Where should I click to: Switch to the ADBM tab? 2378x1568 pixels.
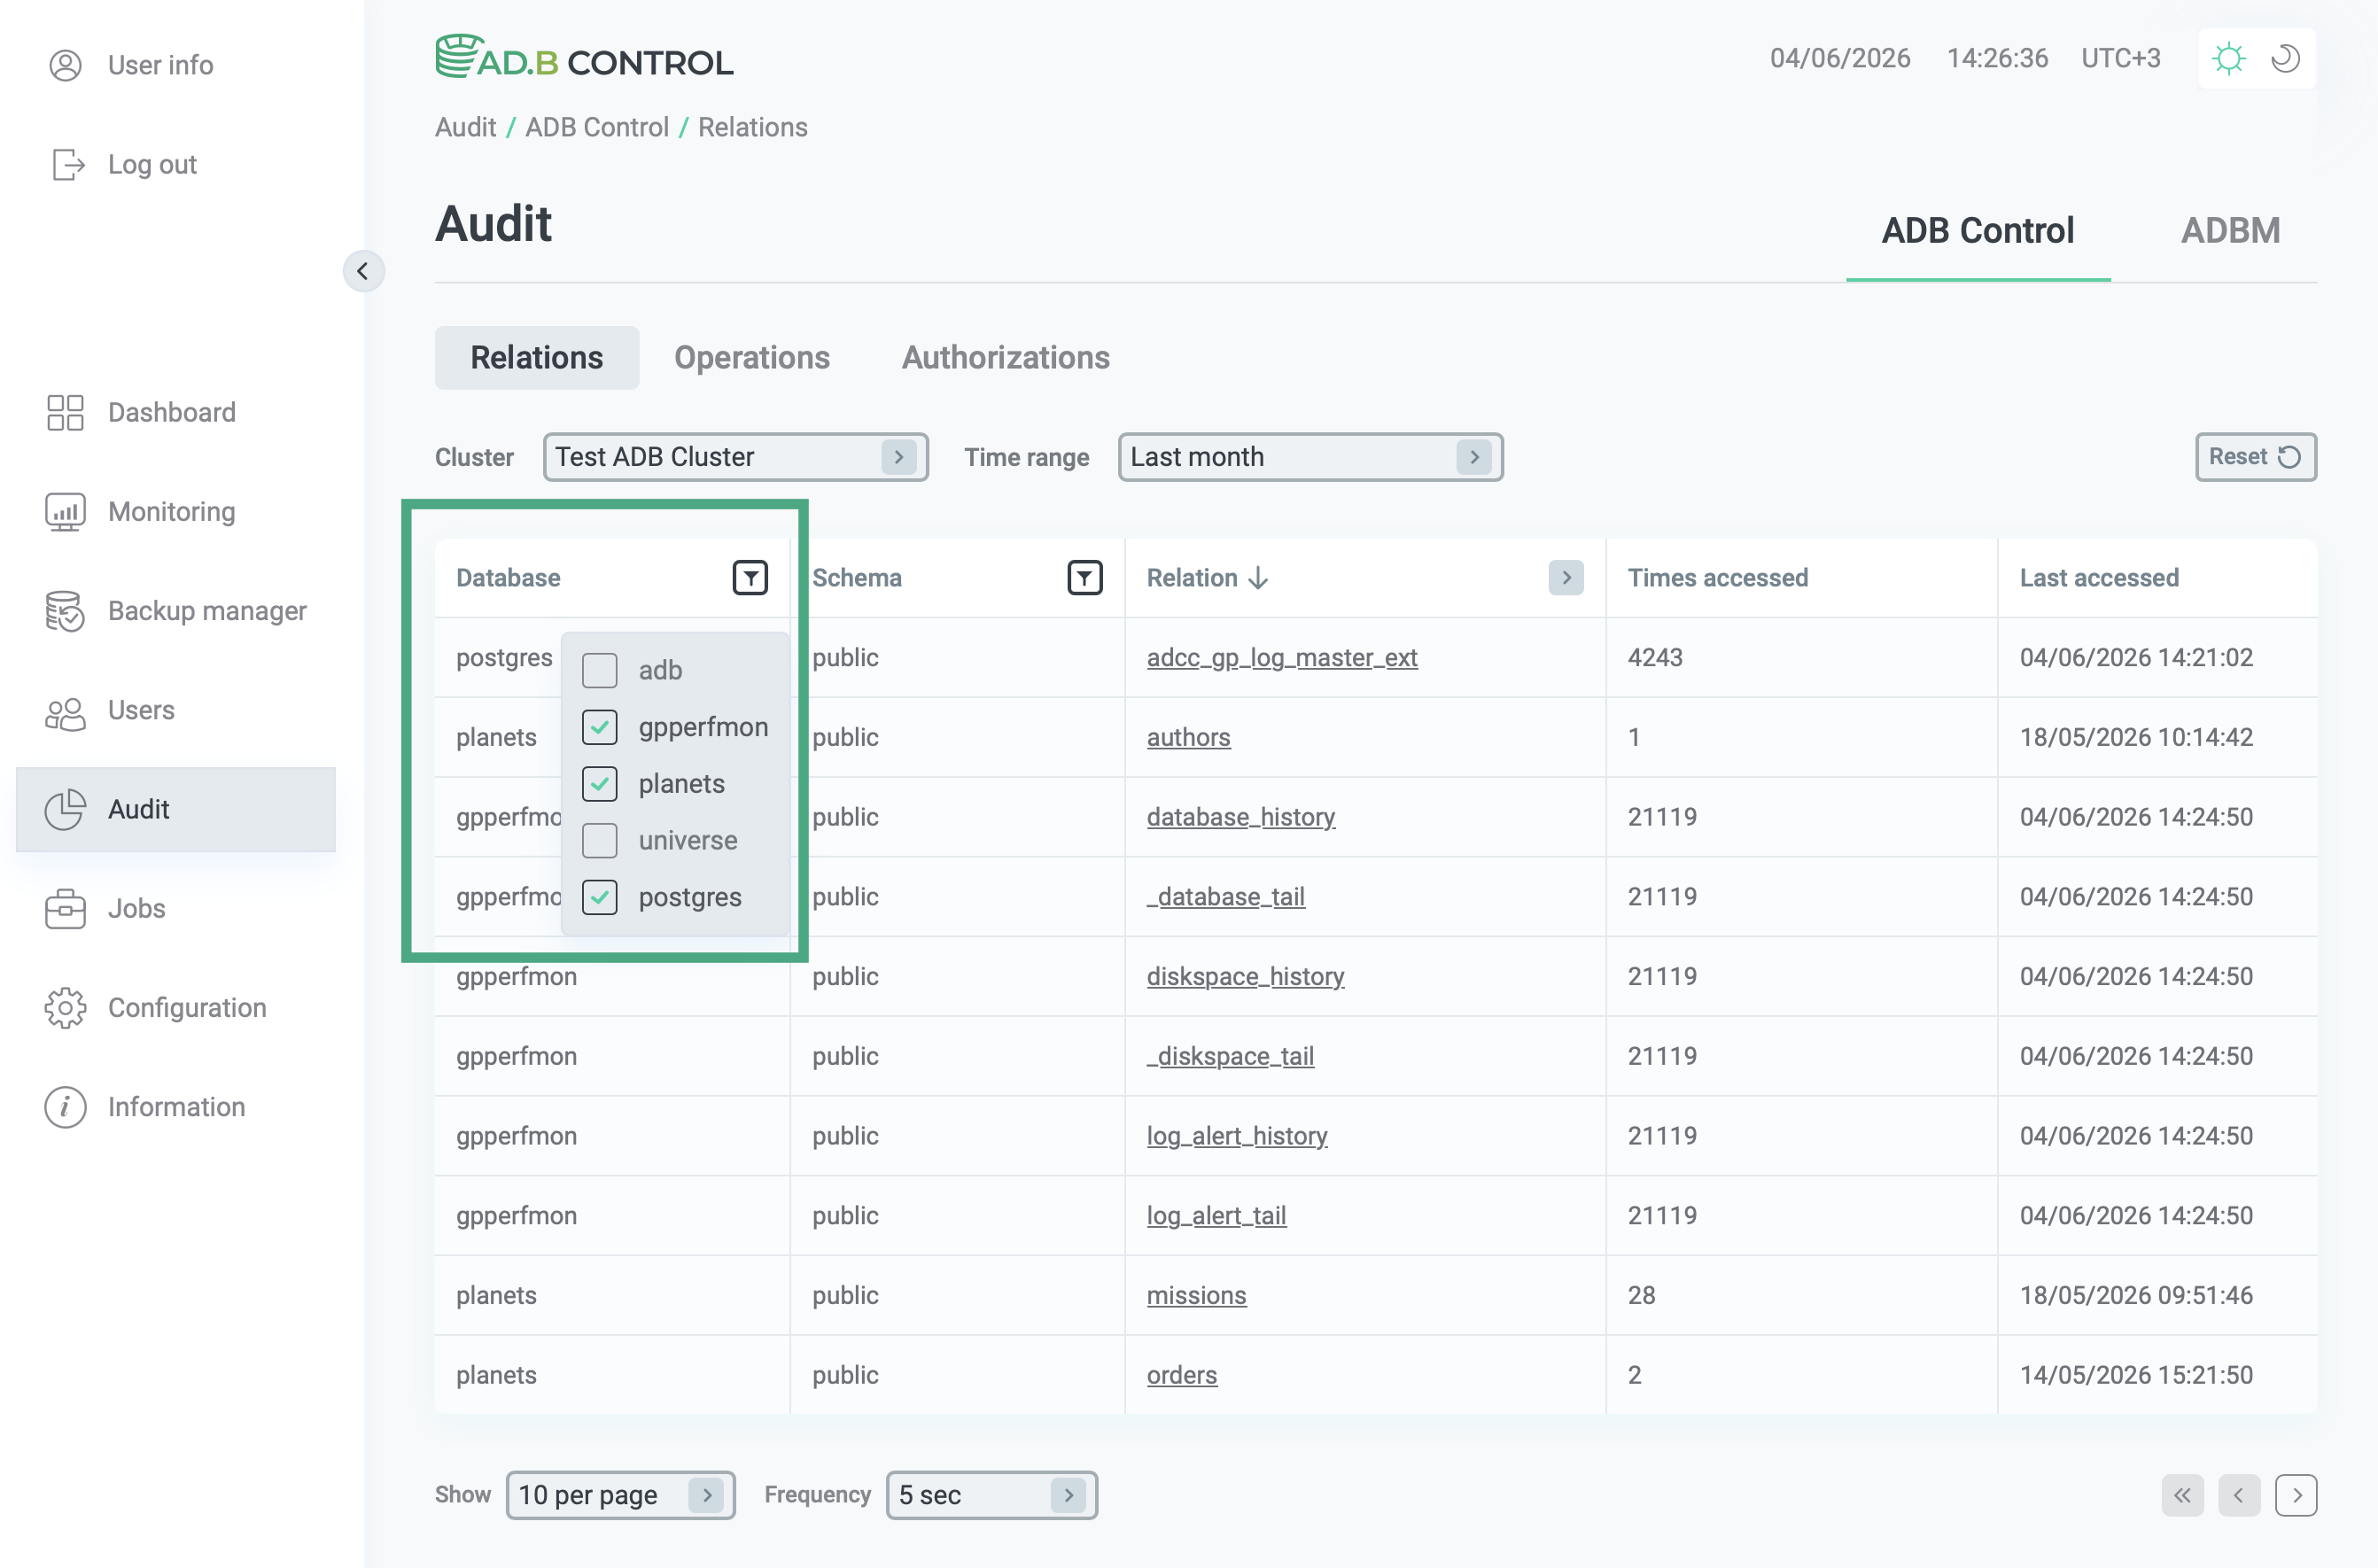point(2230,231)
